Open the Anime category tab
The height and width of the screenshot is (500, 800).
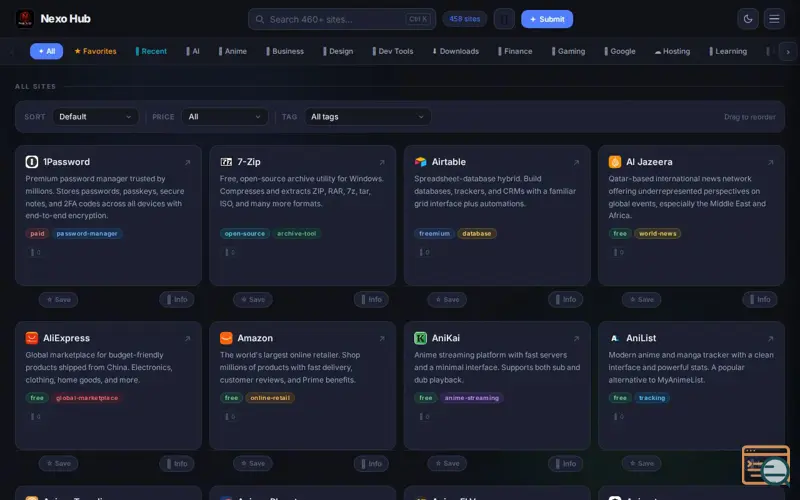233,51
